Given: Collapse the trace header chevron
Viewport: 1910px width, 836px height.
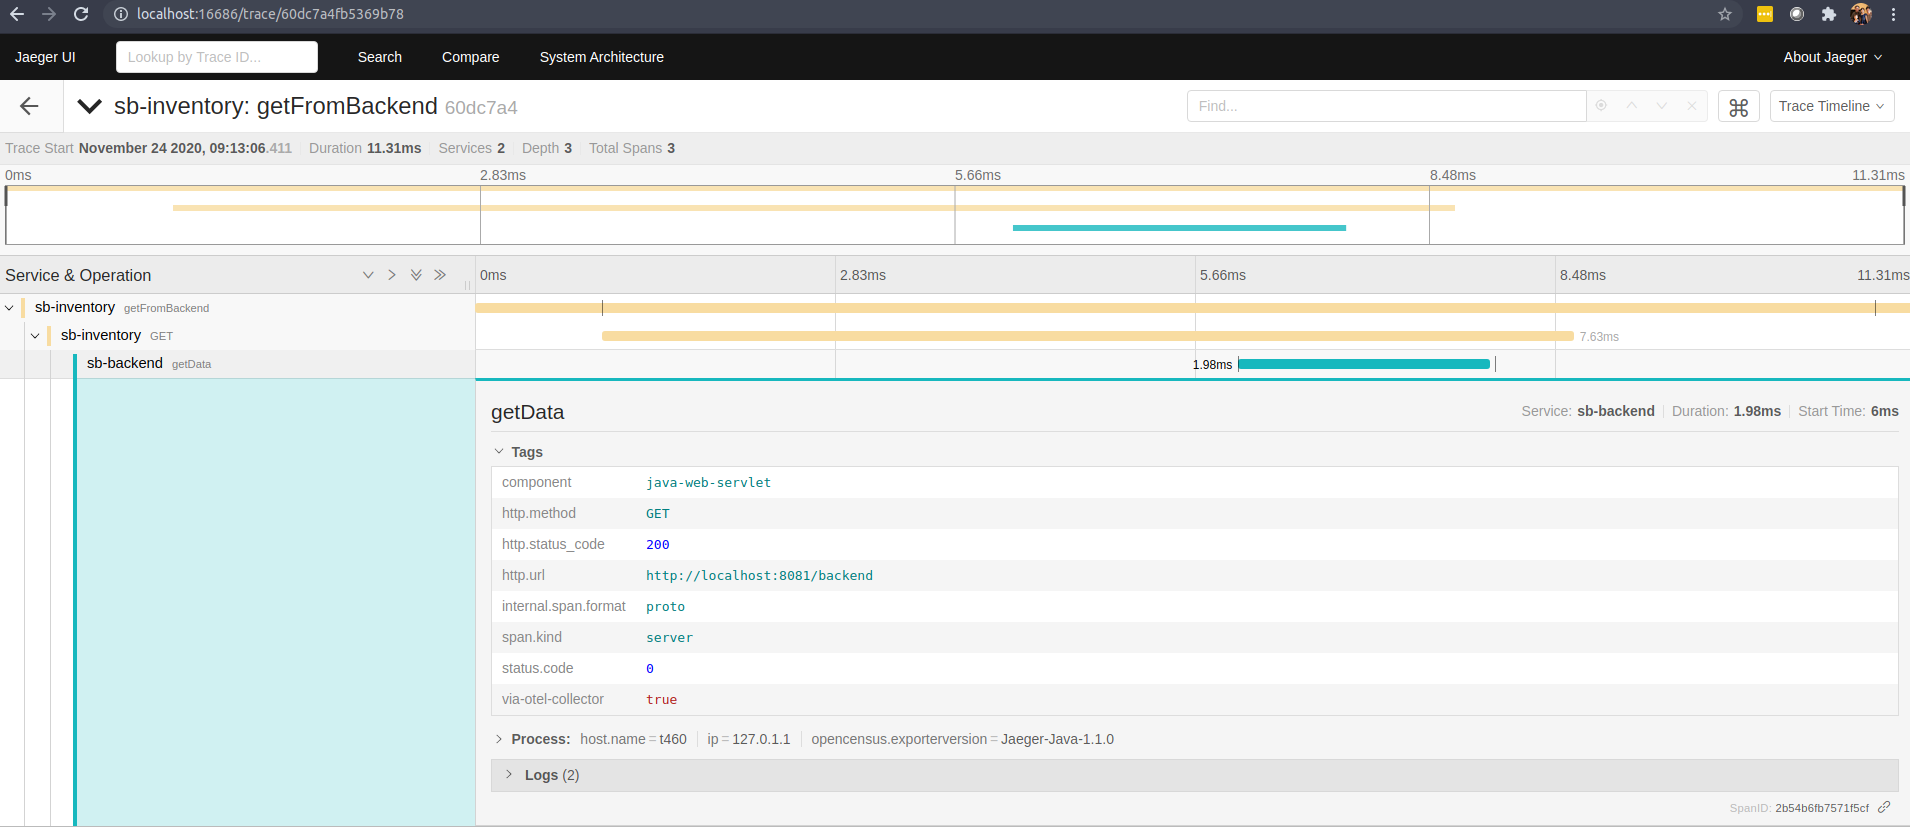Looking at the screenshot, I should pyautogui.click(x=90, y=106).
